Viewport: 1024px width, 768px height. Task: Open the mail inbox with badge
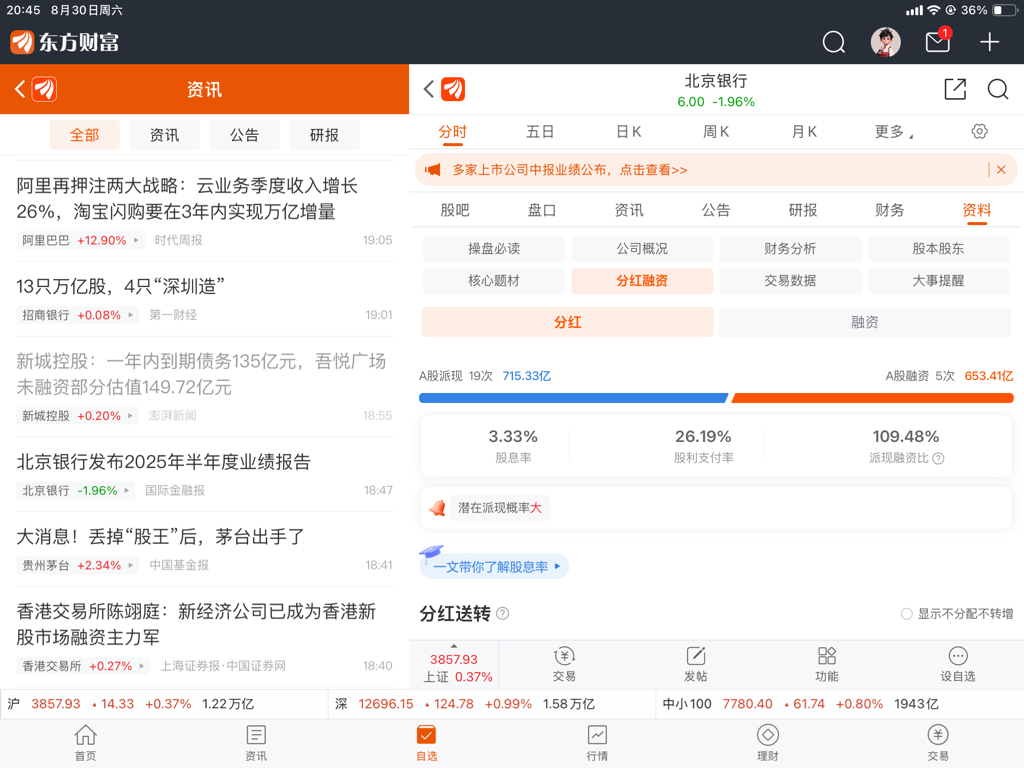938,42
